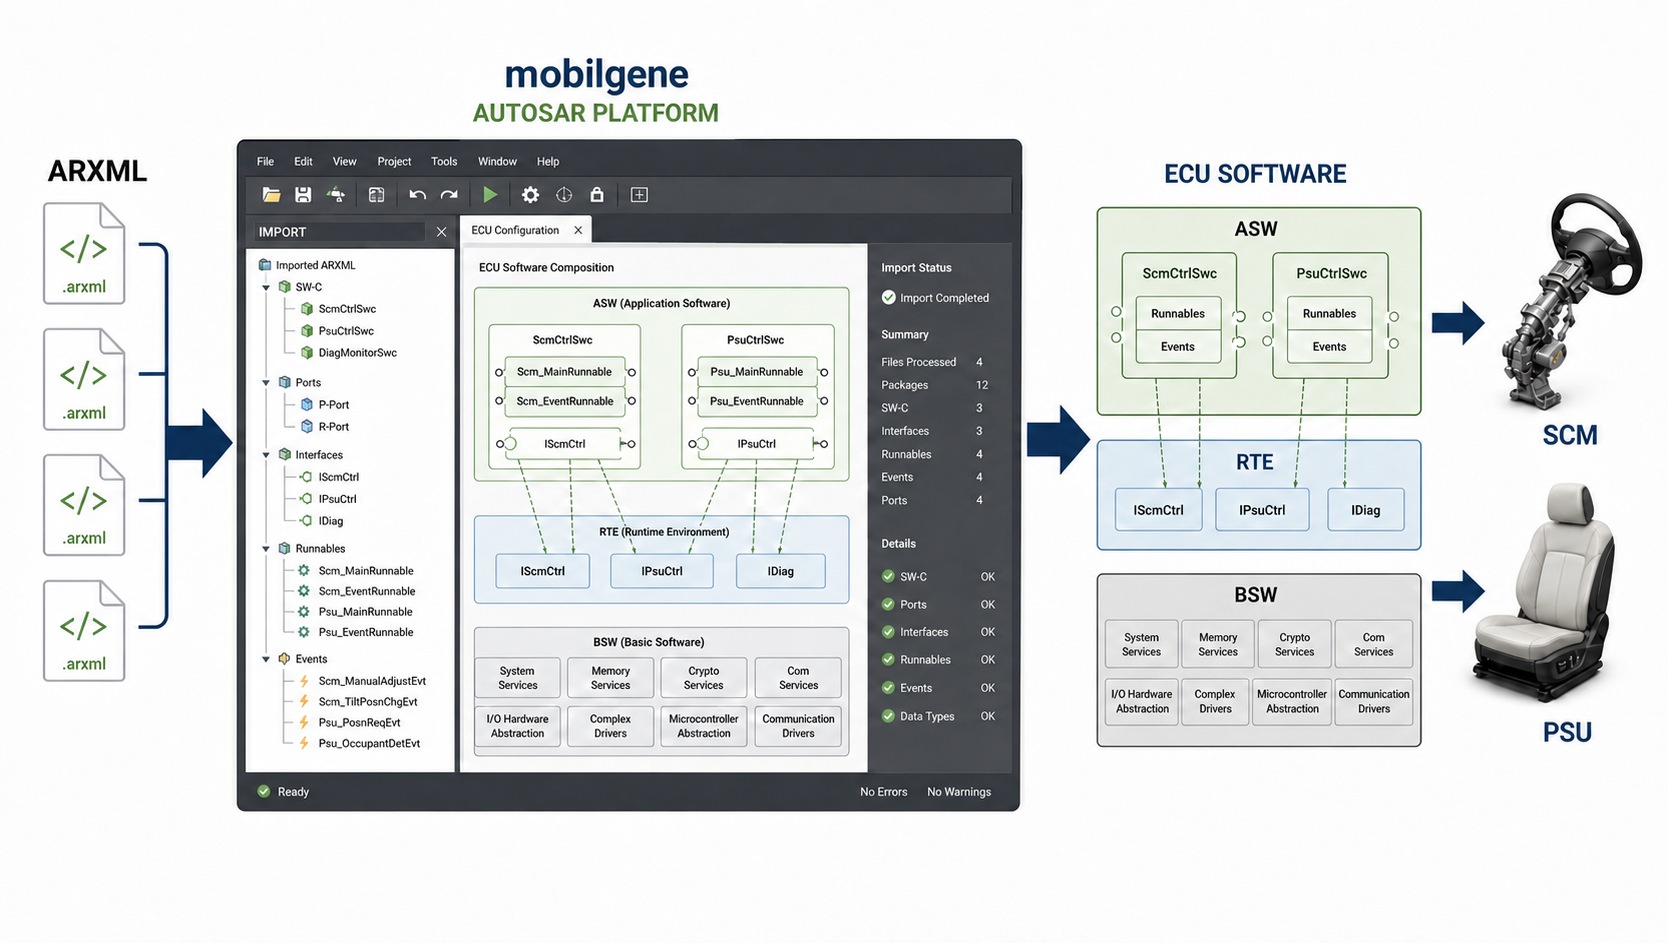The width and height of the screenshot is (1668, 943).
Task: Select Psu_PosnReqEvt in the Events group
Action: pos(359,722)
